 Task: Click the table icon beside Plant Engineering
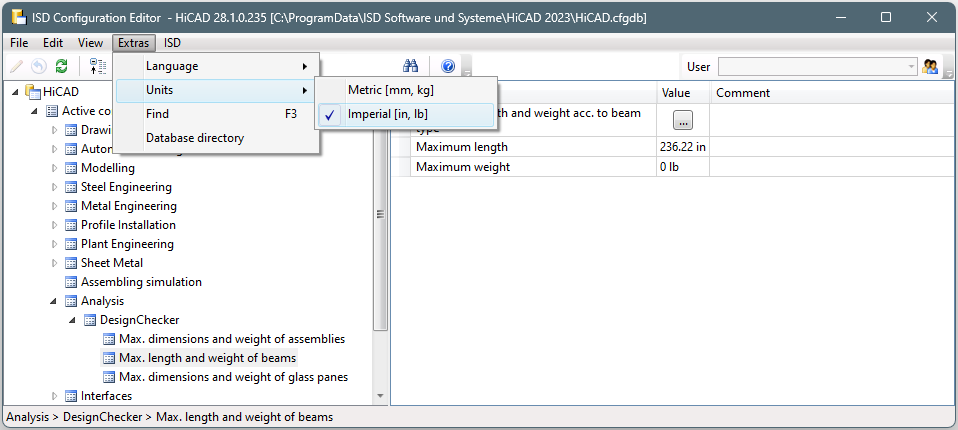71,244
